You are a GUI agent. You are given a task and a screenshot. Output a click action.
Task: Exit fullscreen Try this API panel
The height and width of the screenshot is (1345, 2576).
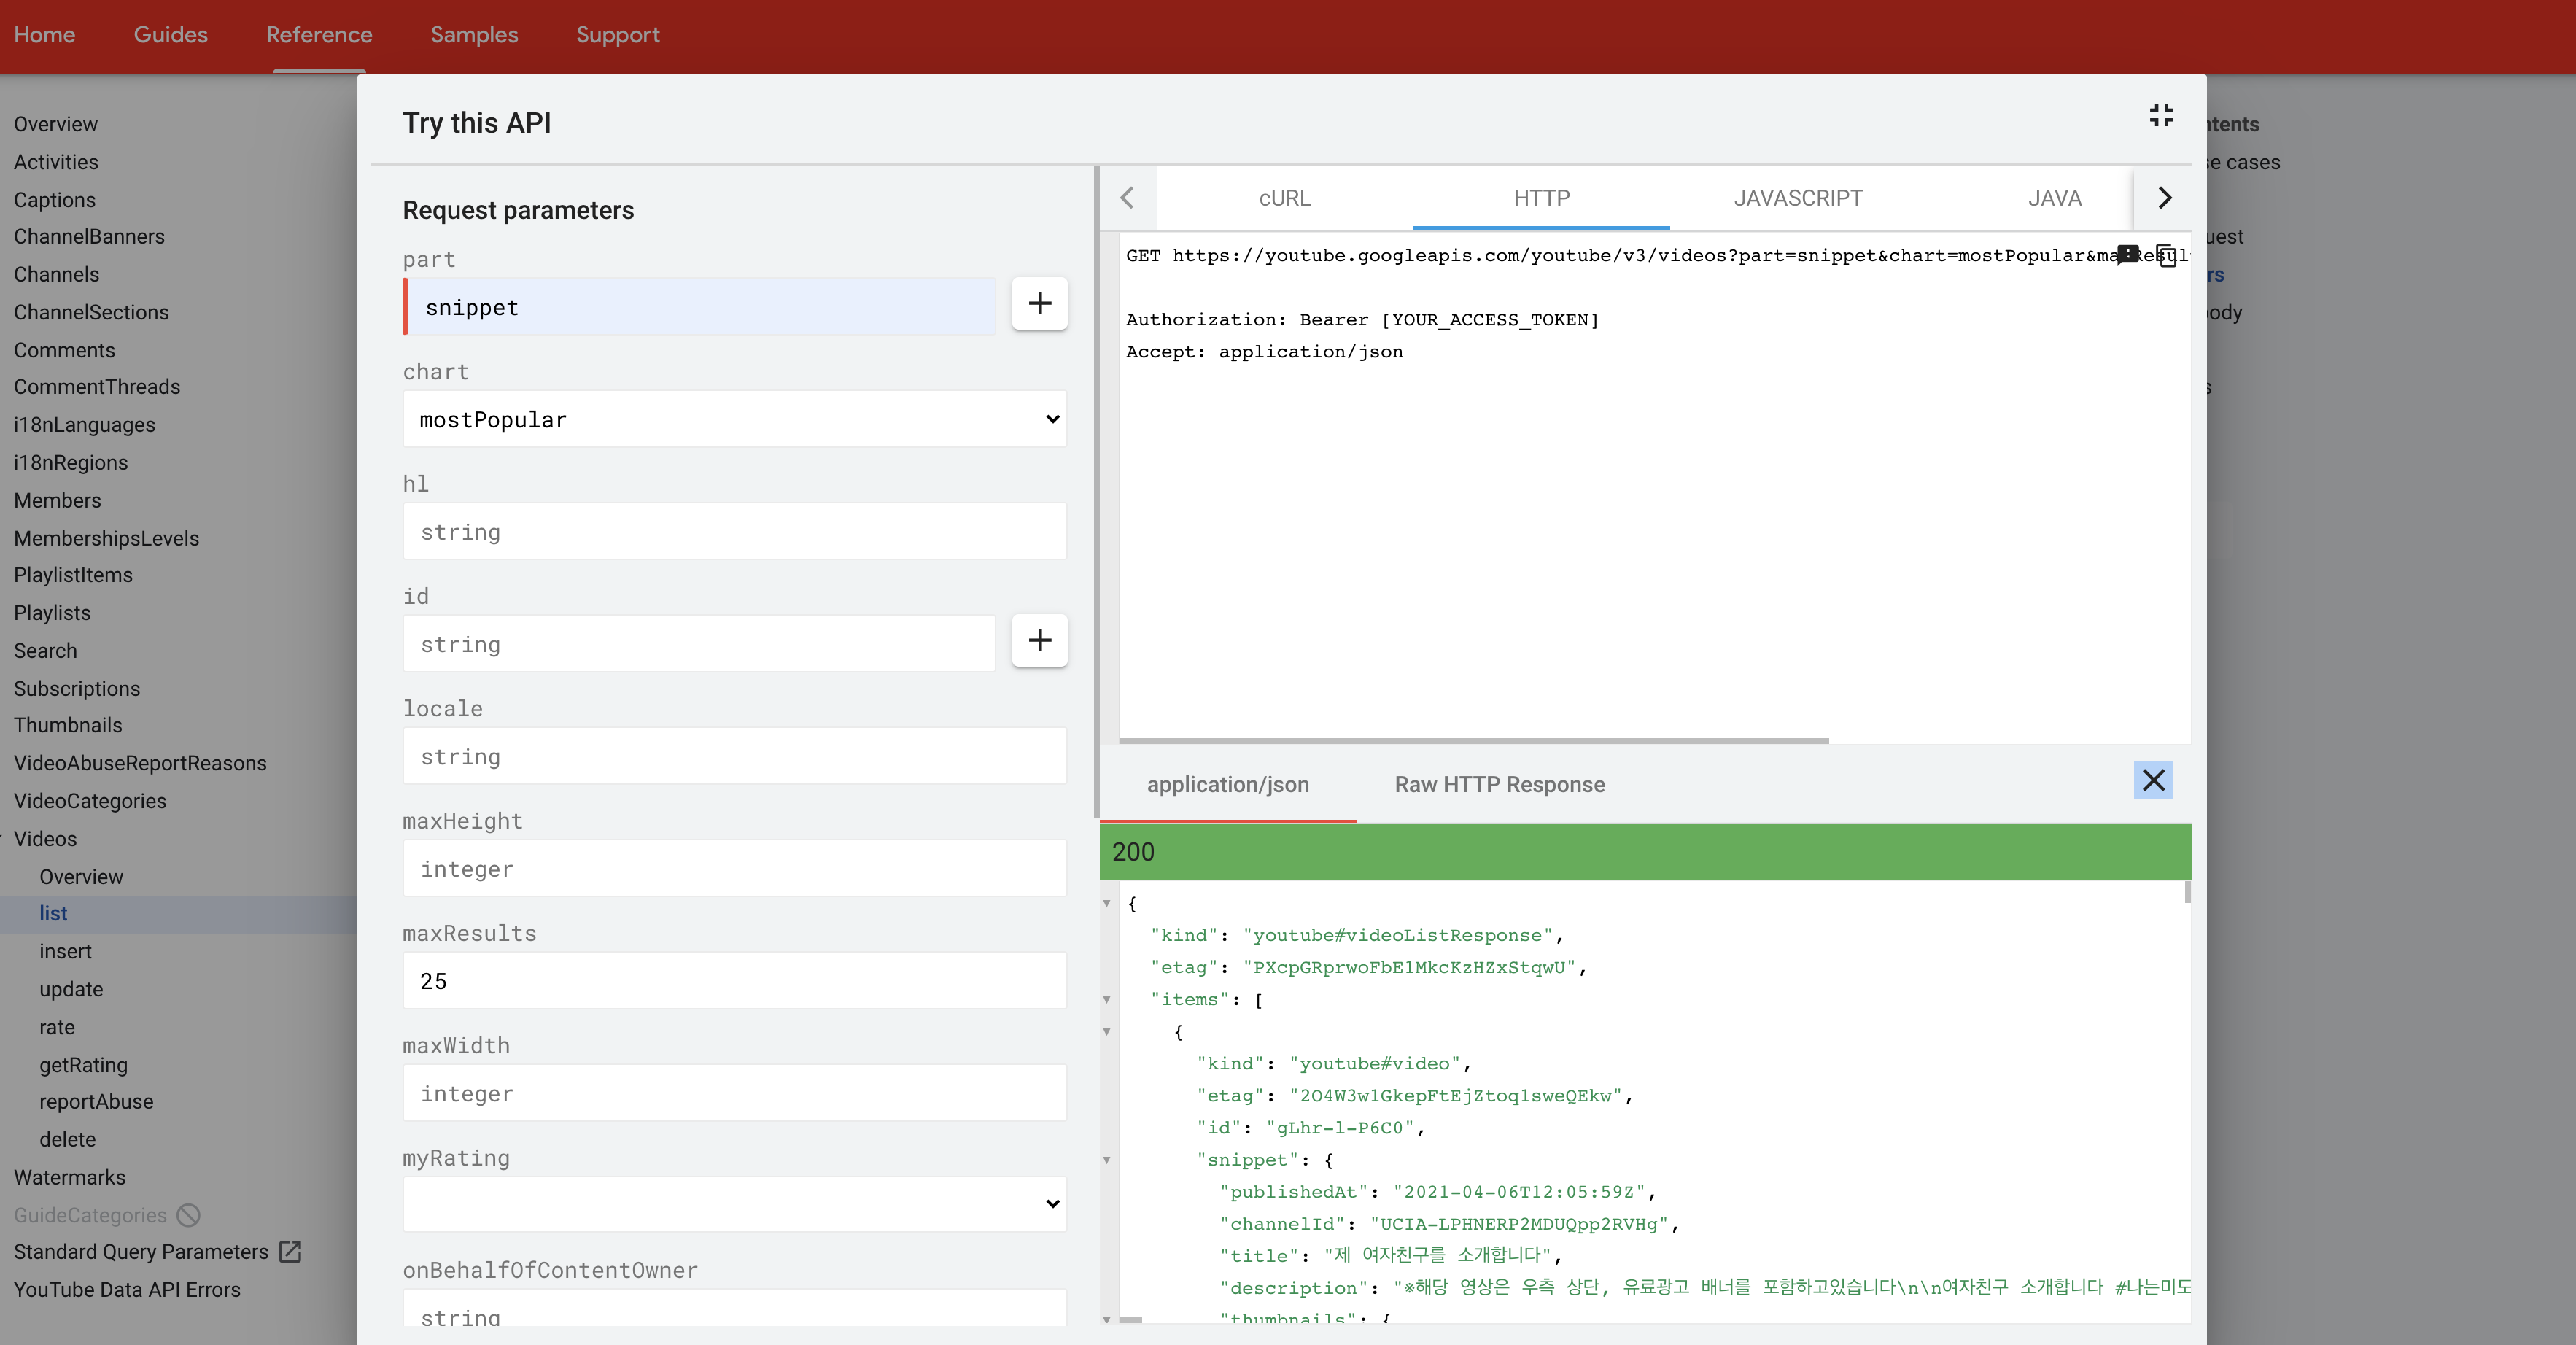pyautogui.click(x=2161, y=115)
